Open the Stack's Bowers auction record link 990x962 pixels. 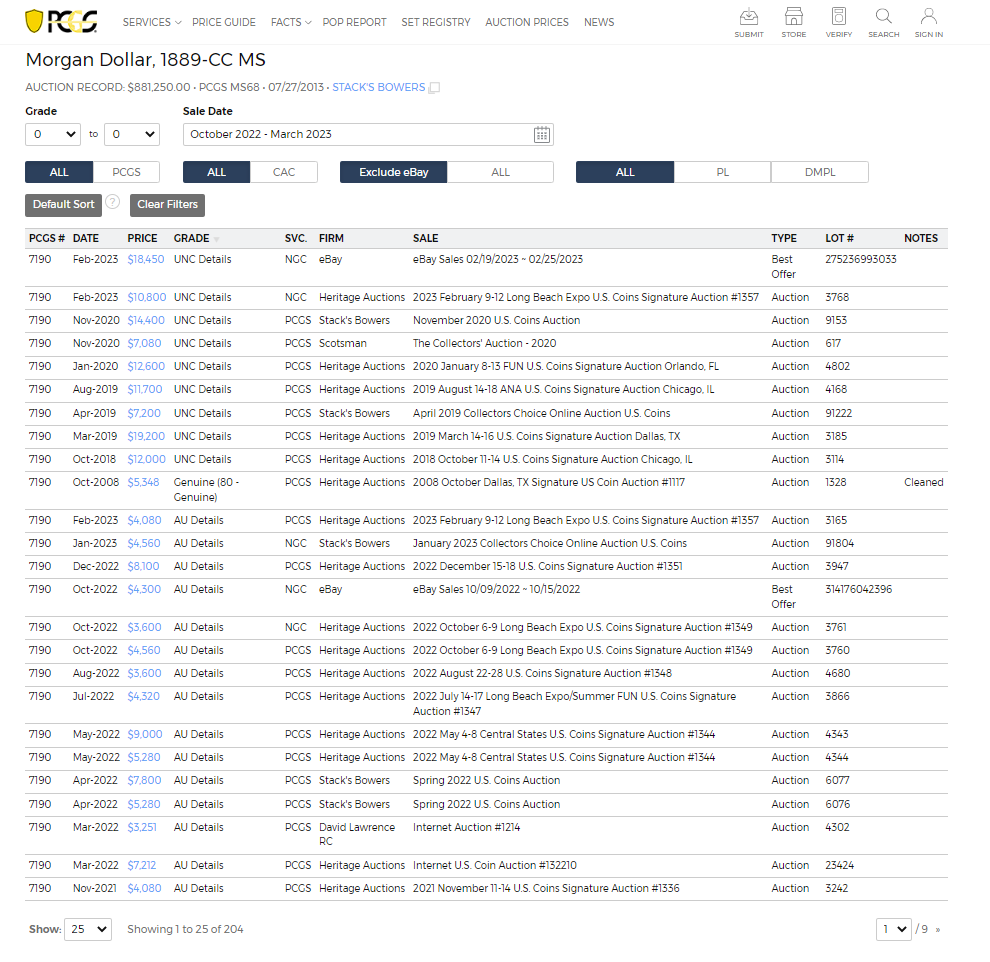[379, 87]
